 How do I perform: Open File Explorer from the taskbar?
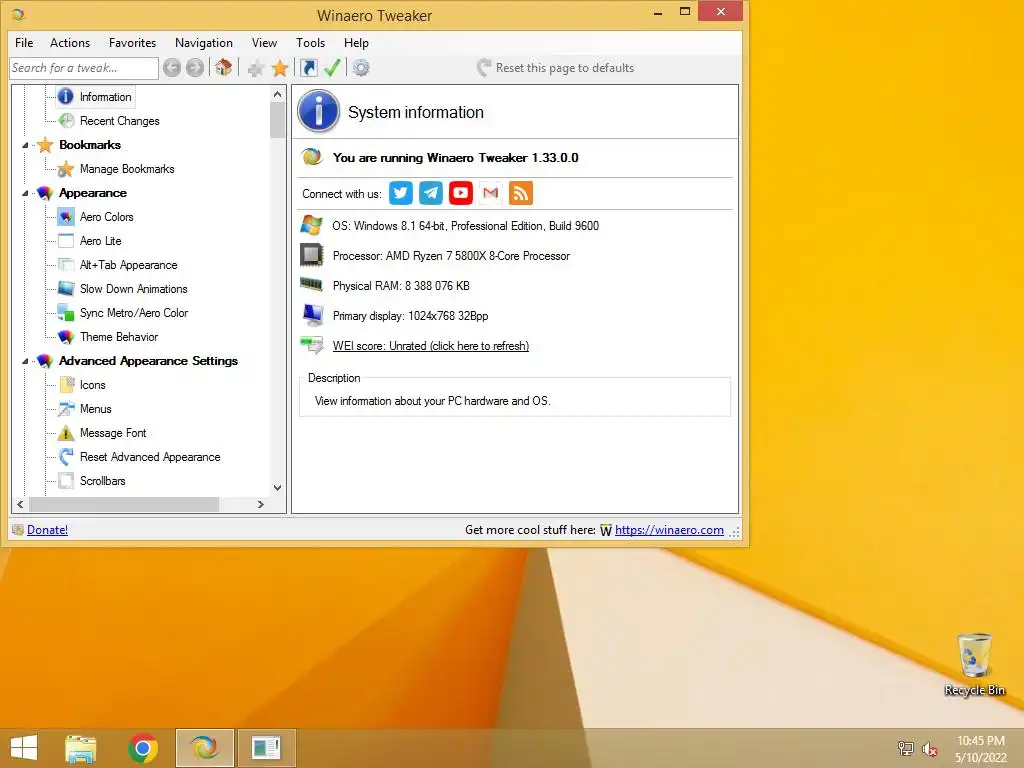[81, 748]
